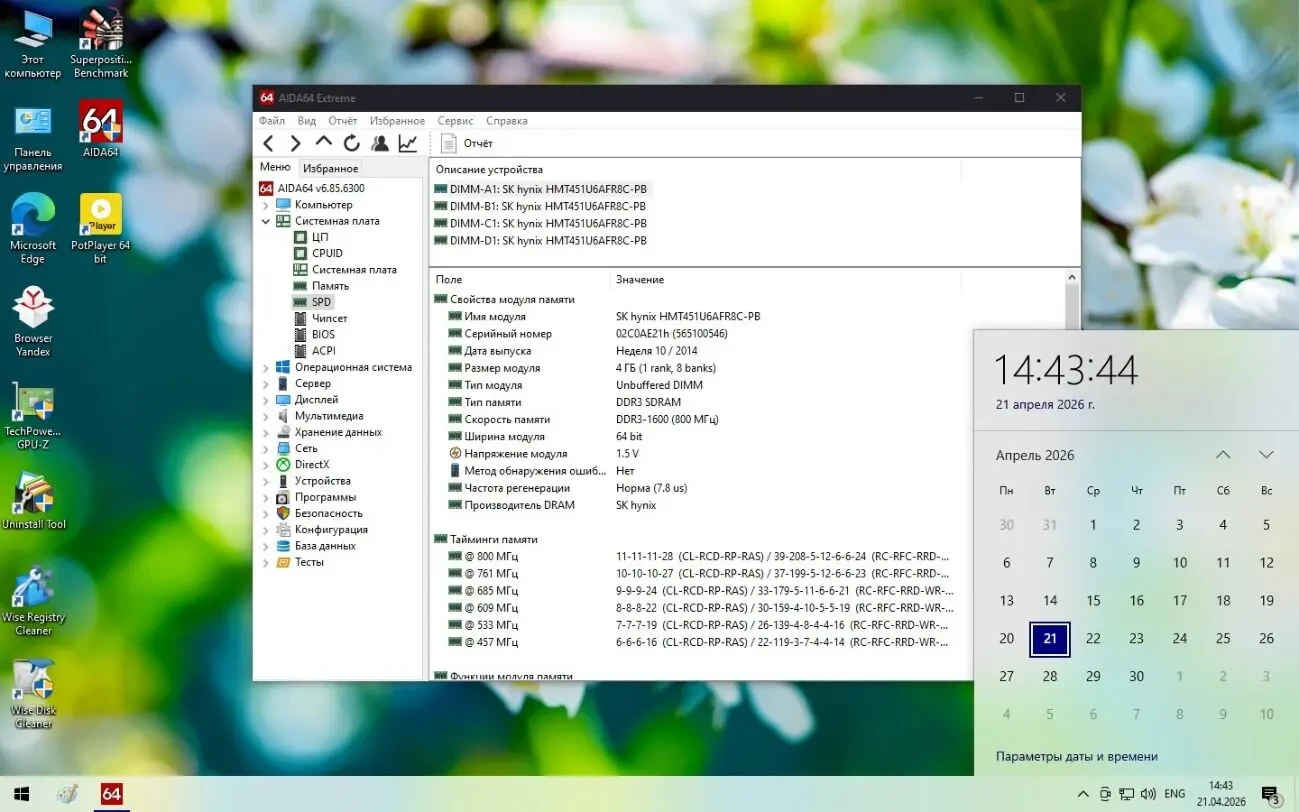Collapse the Системная плата tree node
The width and height of the screenshot is (1299, 812).
point(266,221)
